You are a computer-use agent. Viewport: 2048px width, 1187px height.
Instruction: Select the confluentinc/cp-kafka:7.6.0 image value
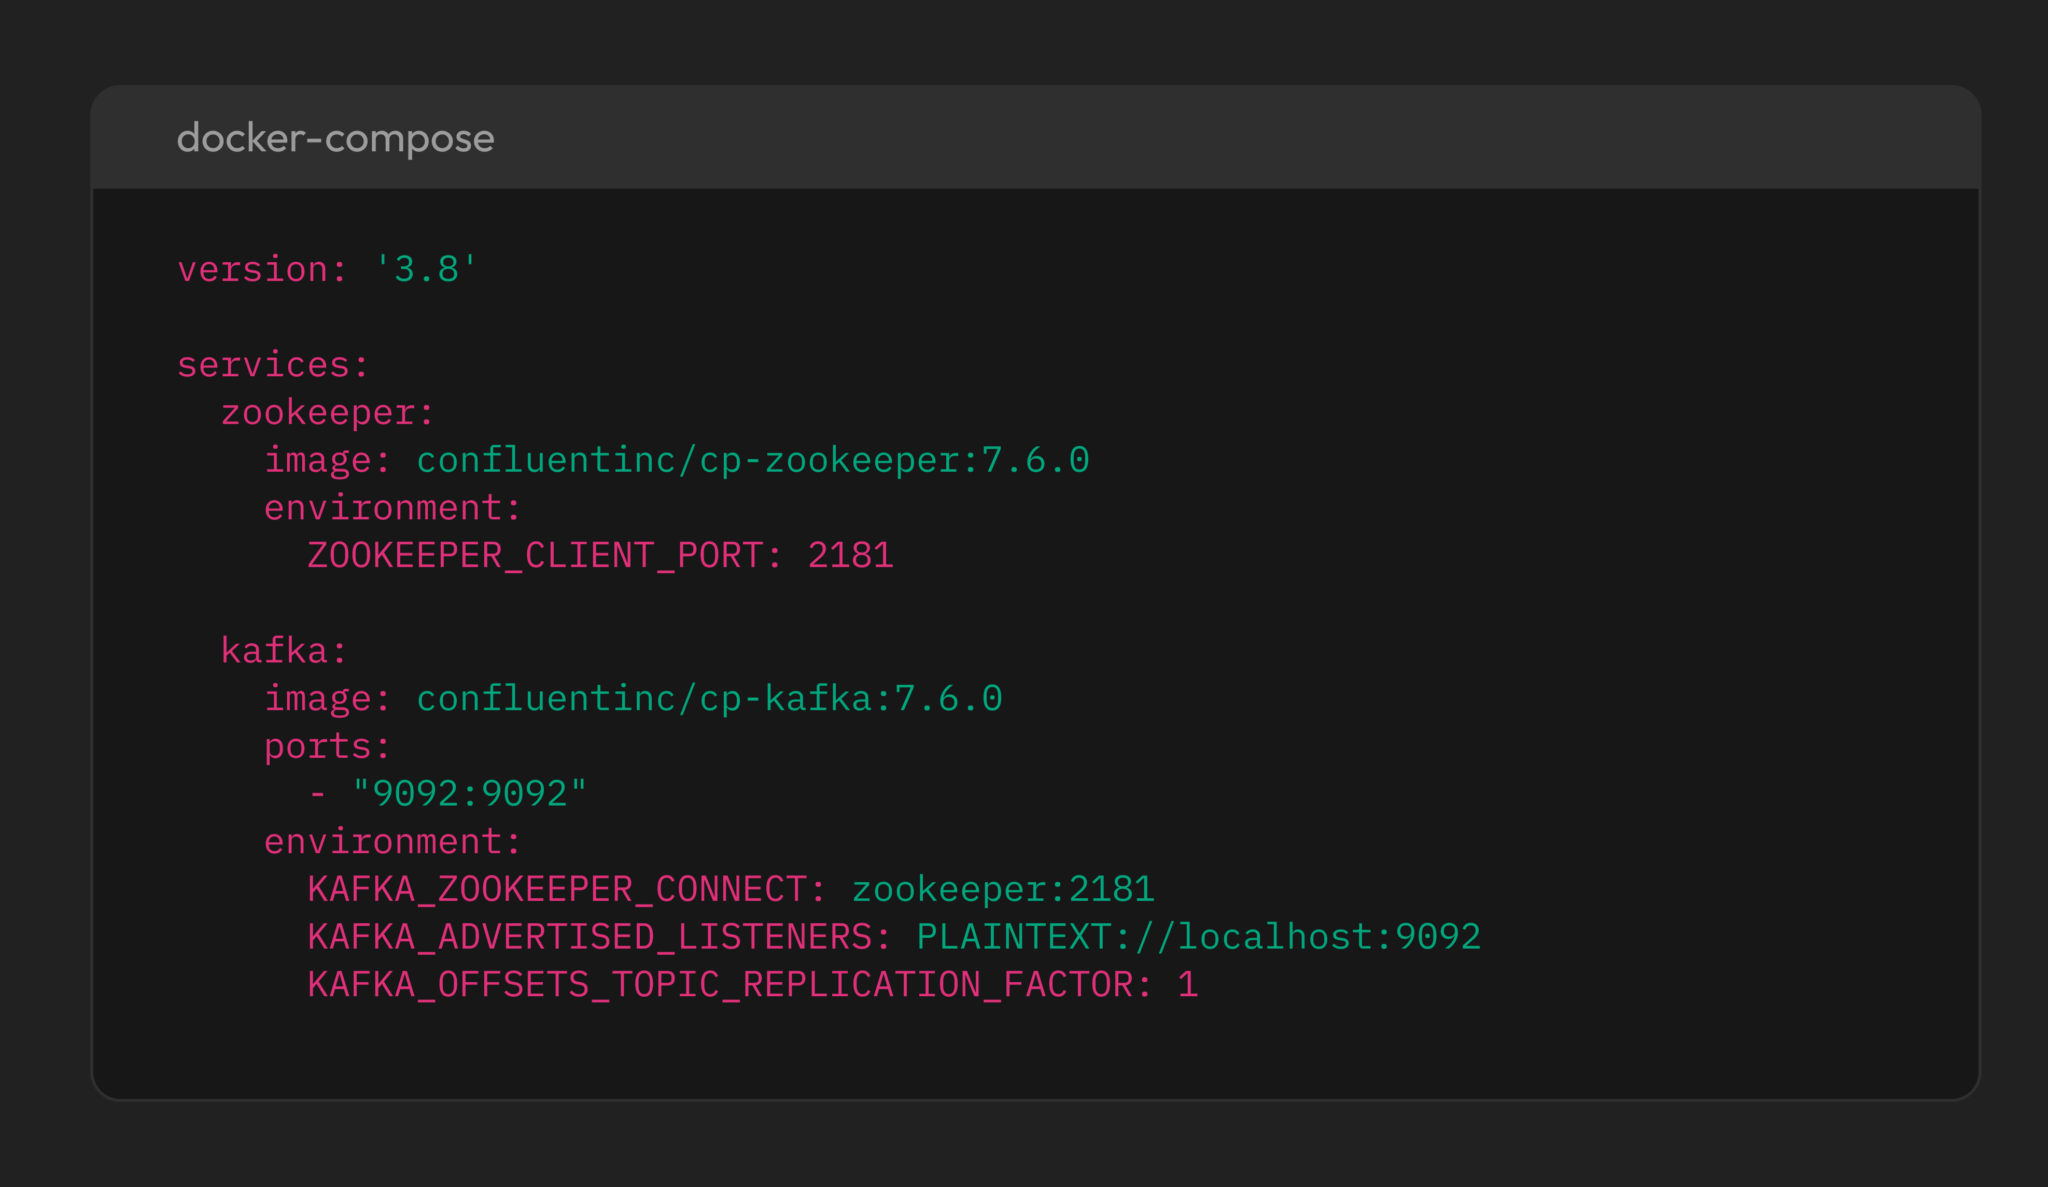(x=709, y=697)
